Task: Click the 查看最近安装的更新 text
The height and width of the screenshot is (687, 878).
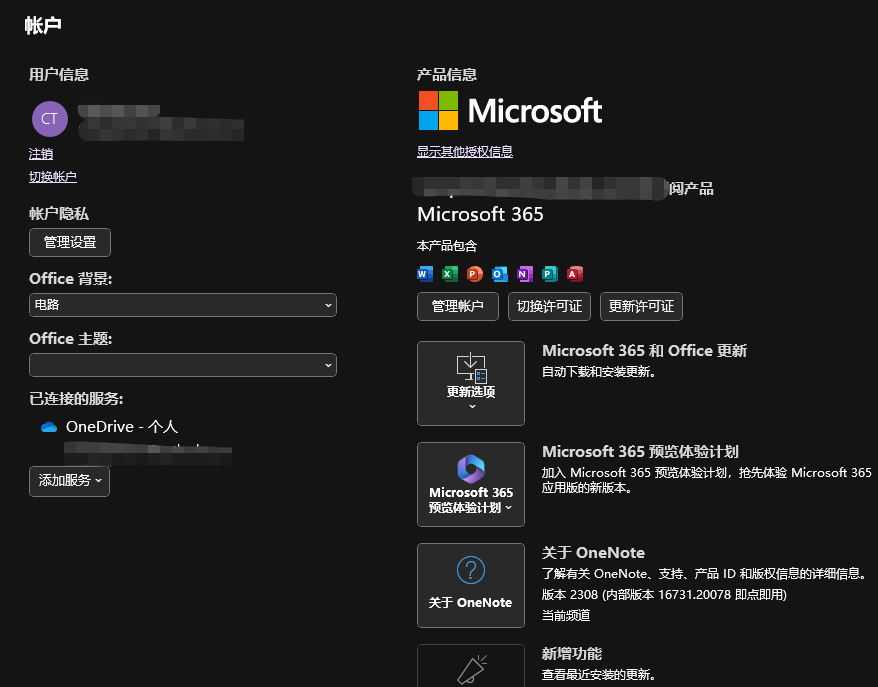Action: 599,675
